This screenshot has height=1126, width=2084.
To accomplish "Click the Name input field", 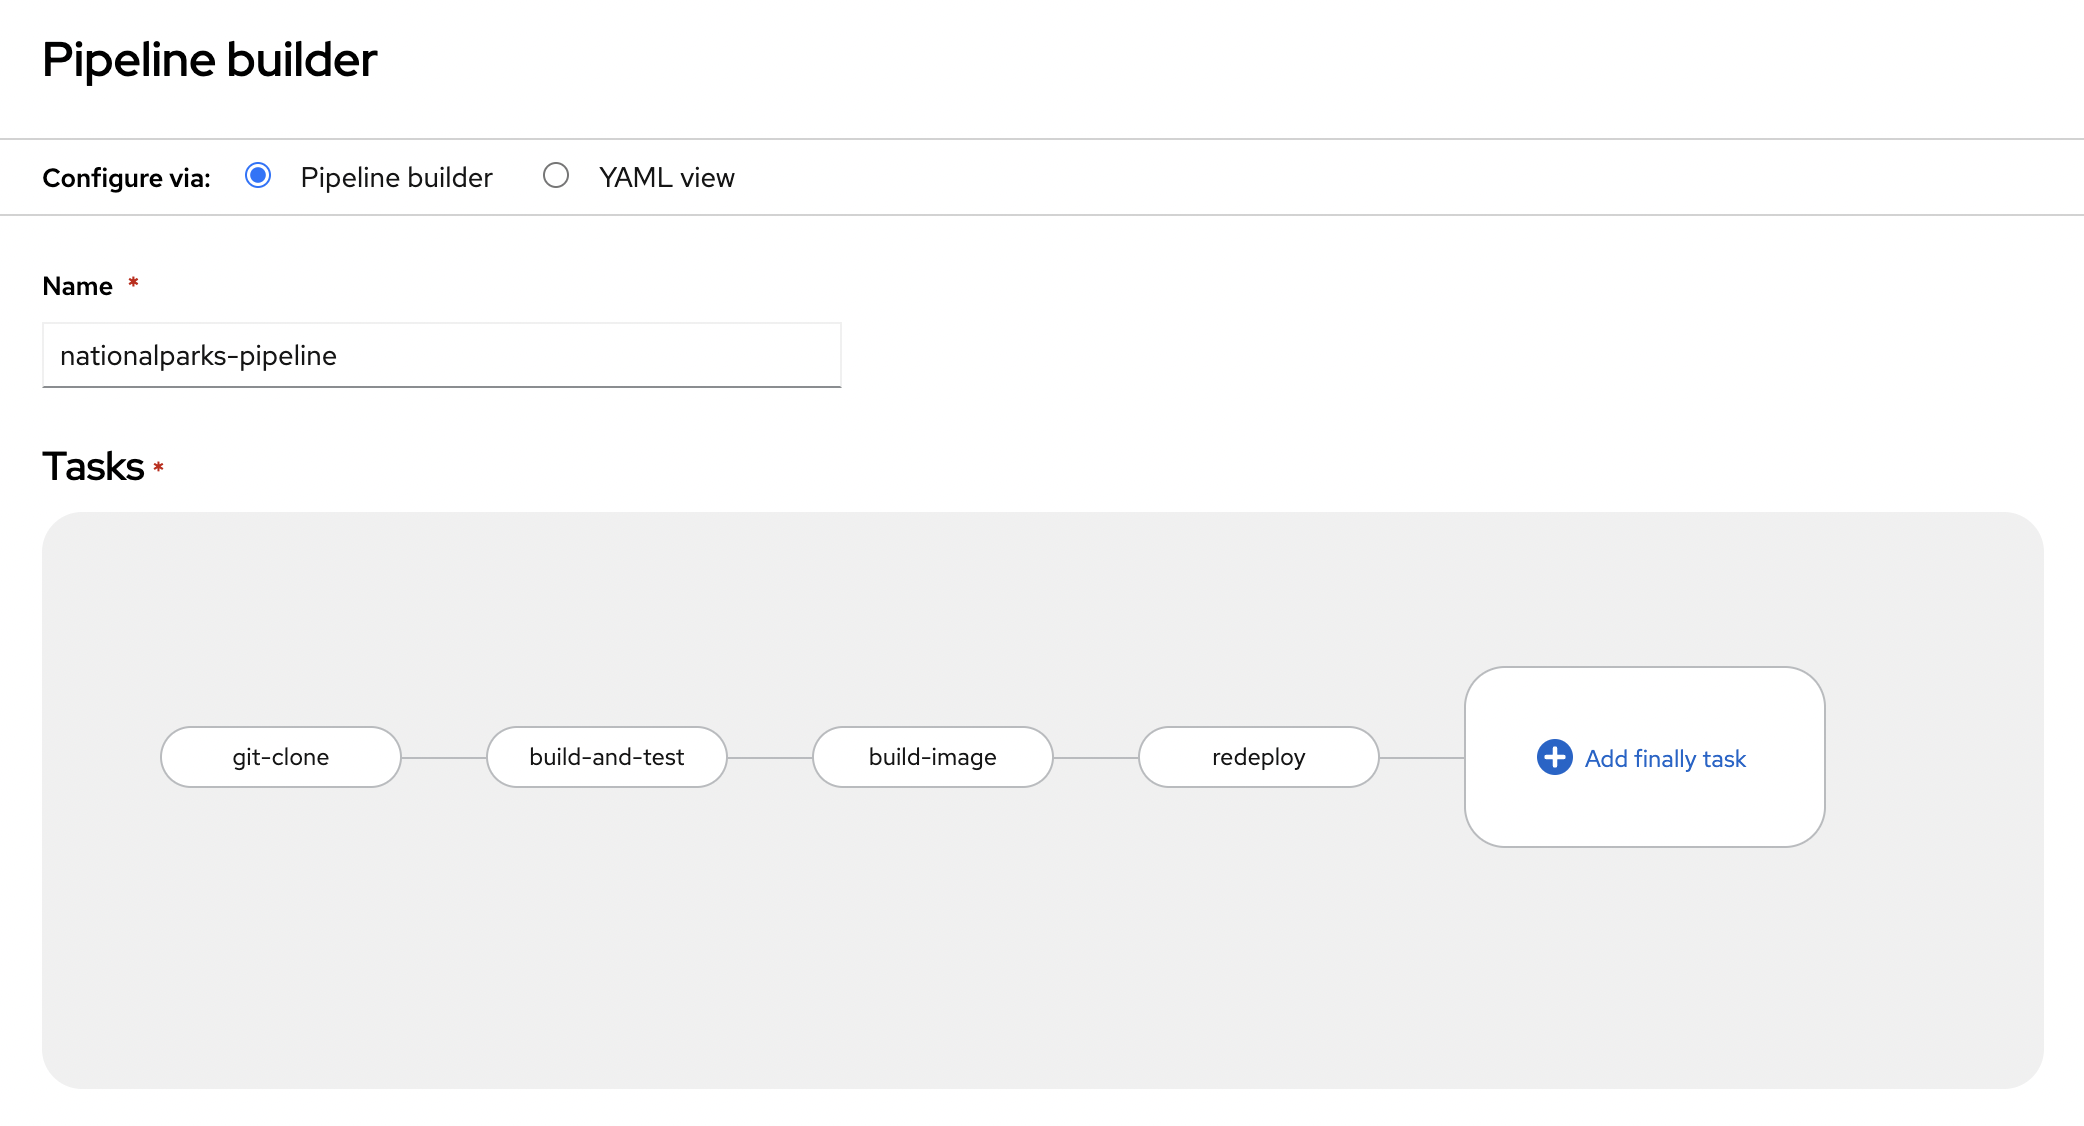I will pyautogui.click(x=441, y=355).
